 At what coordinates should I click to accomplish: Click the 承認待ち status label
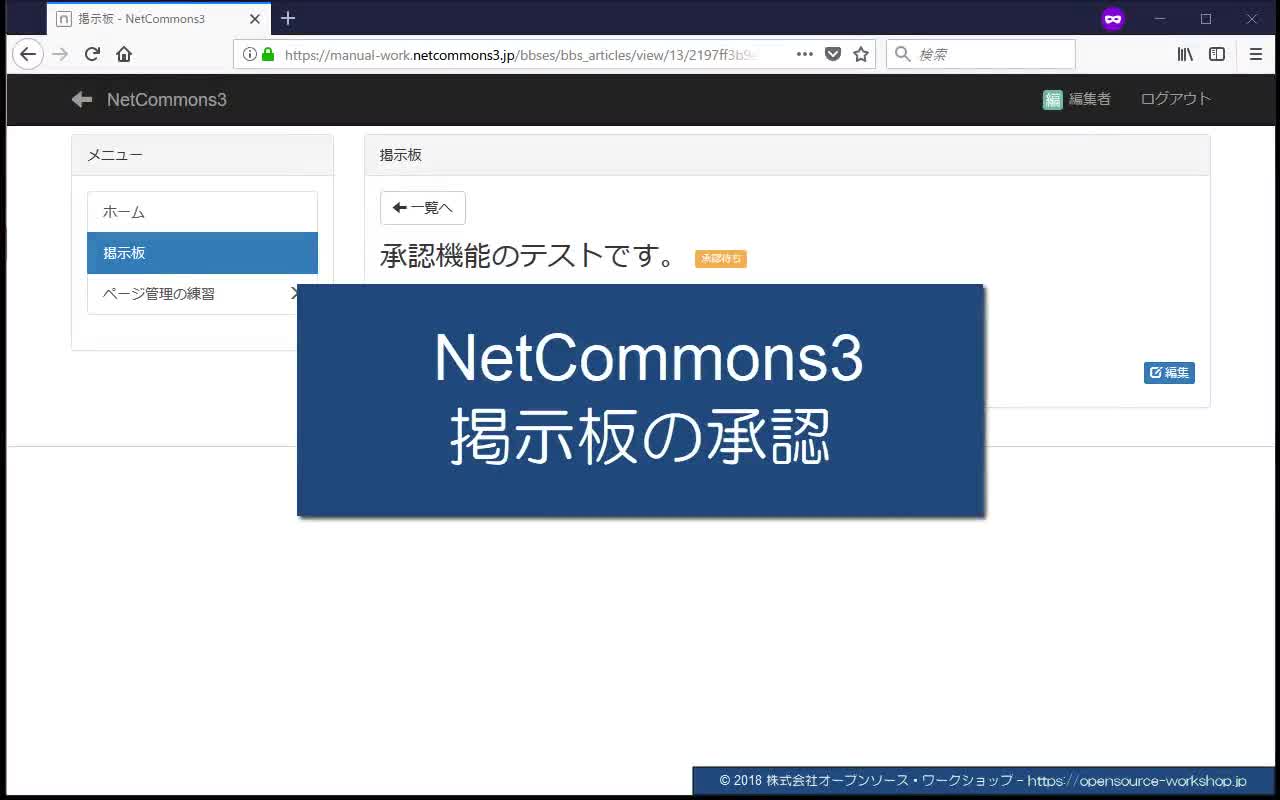coord(721,259)
